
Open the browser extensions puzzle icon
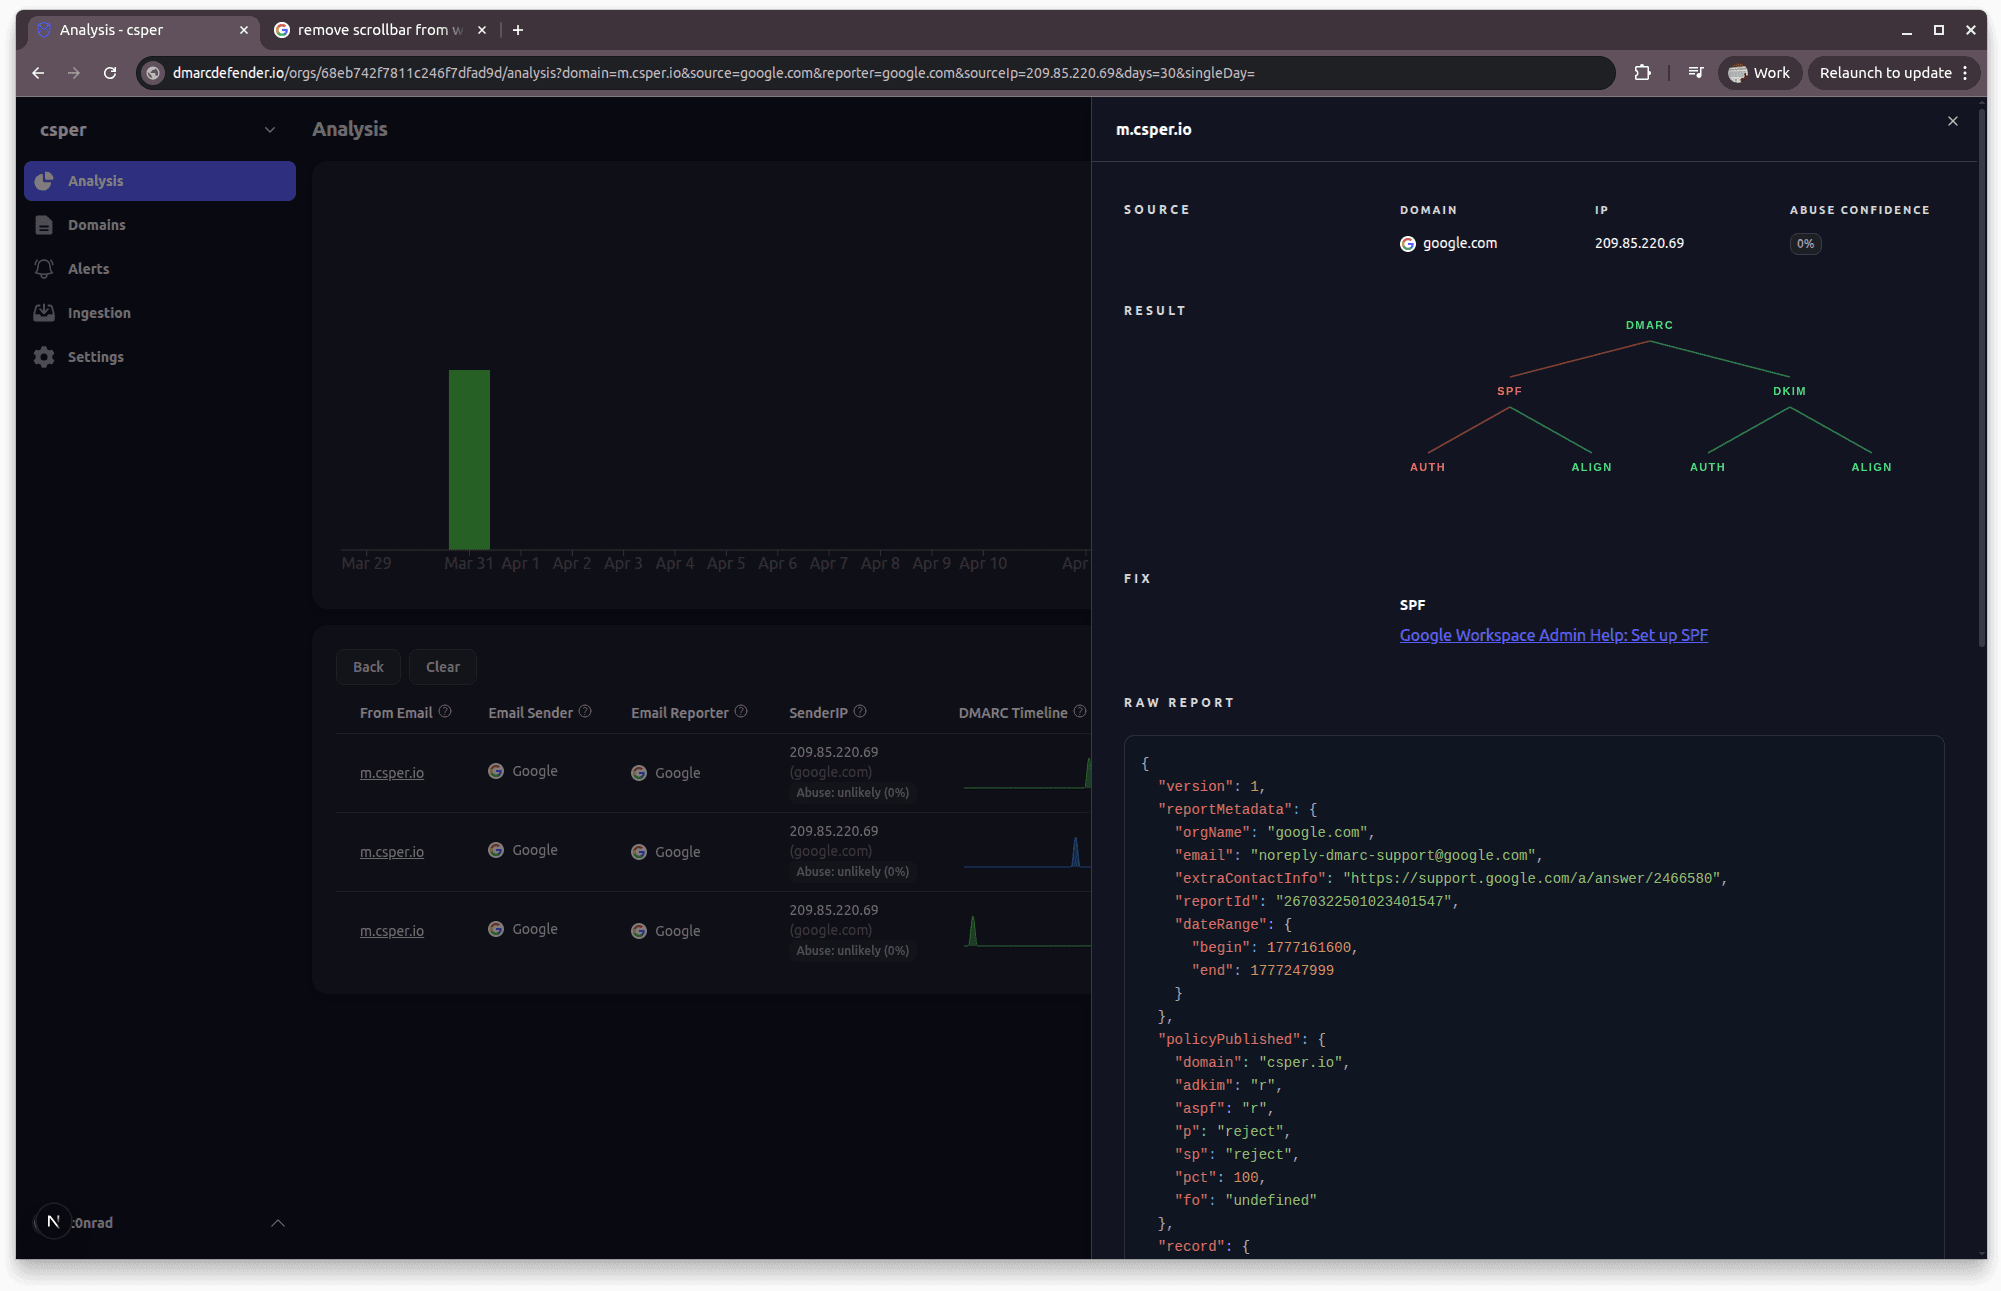[x=1642, y=73]
